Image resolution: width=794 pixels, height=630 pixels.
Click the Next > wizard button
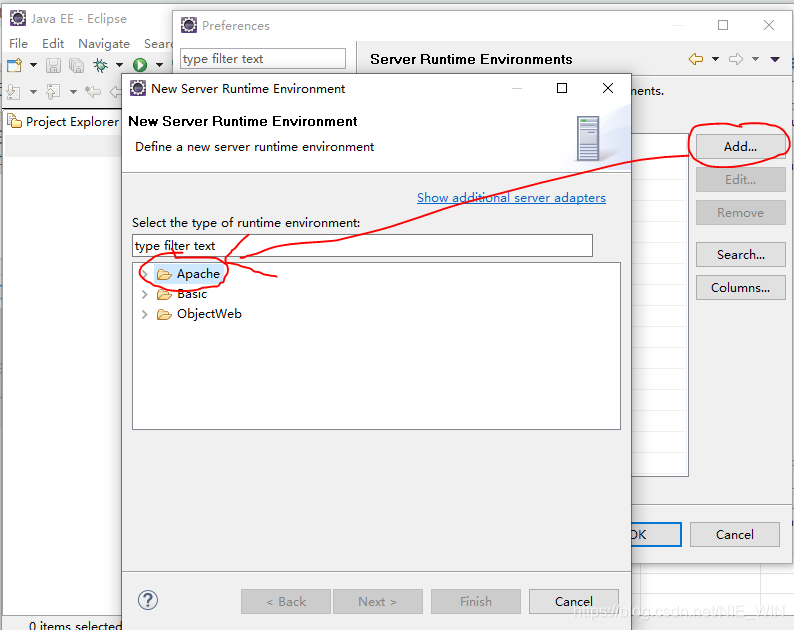coord(378,602)
